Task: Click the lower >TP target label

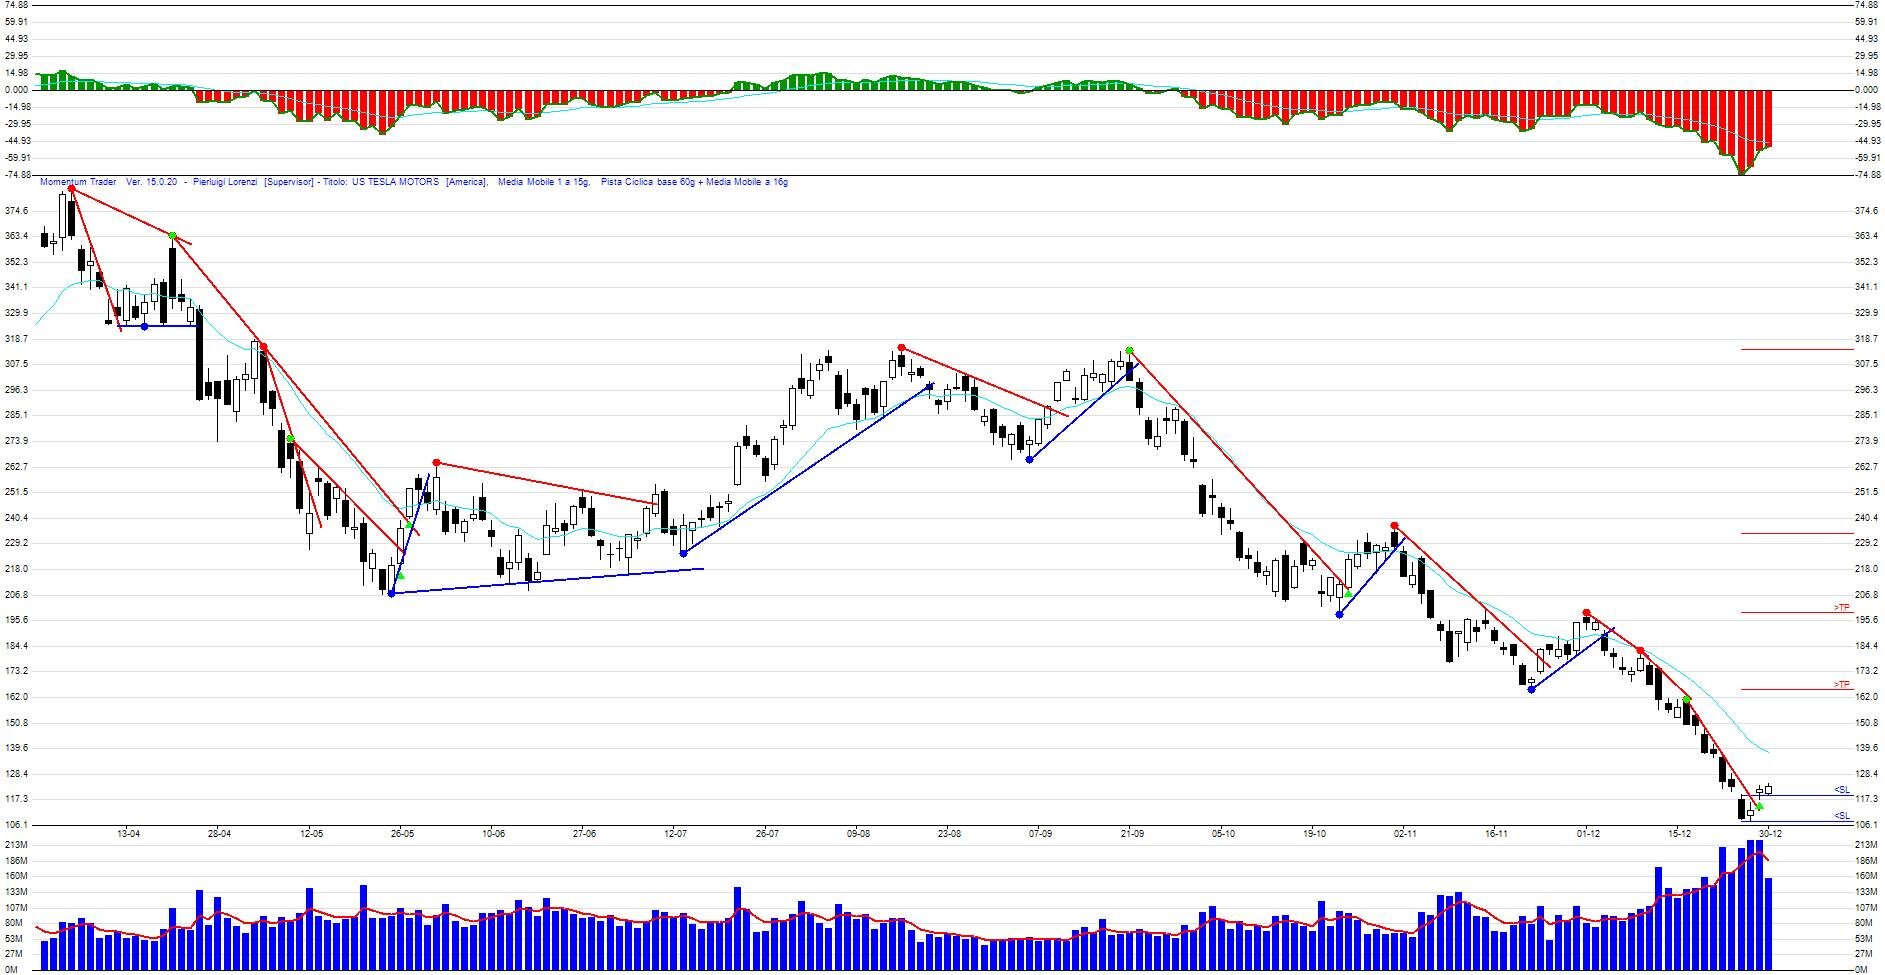Action: 1841,684
